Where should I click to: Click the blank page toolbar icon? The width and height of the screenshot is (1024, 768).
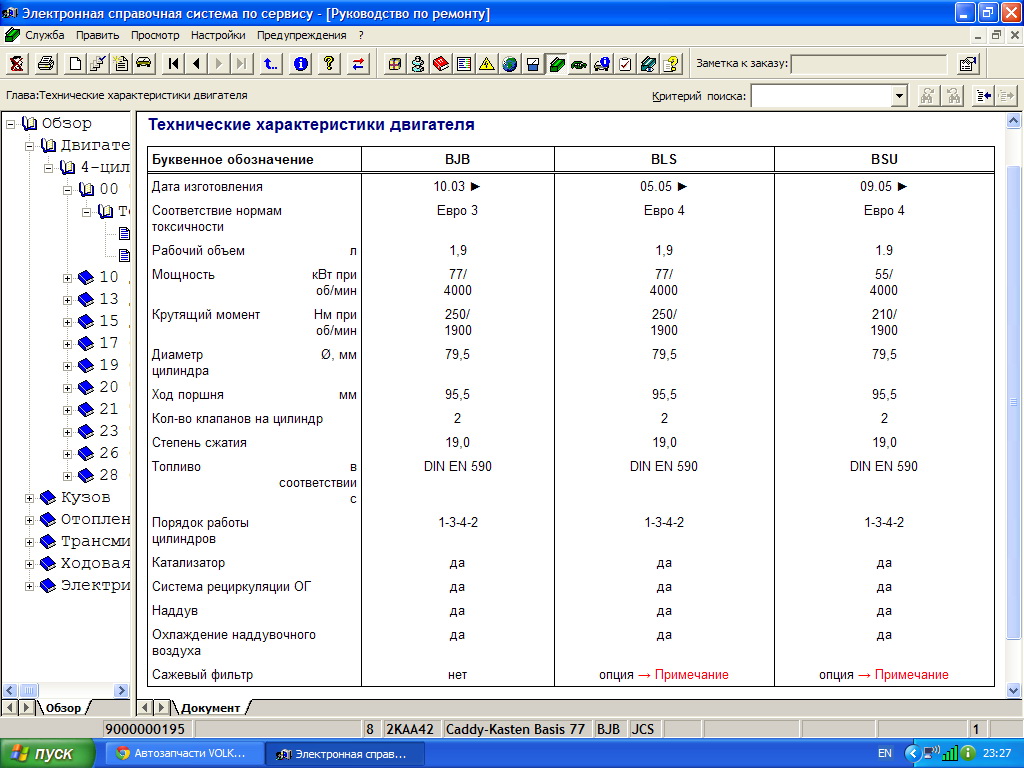tap(75, 63)
